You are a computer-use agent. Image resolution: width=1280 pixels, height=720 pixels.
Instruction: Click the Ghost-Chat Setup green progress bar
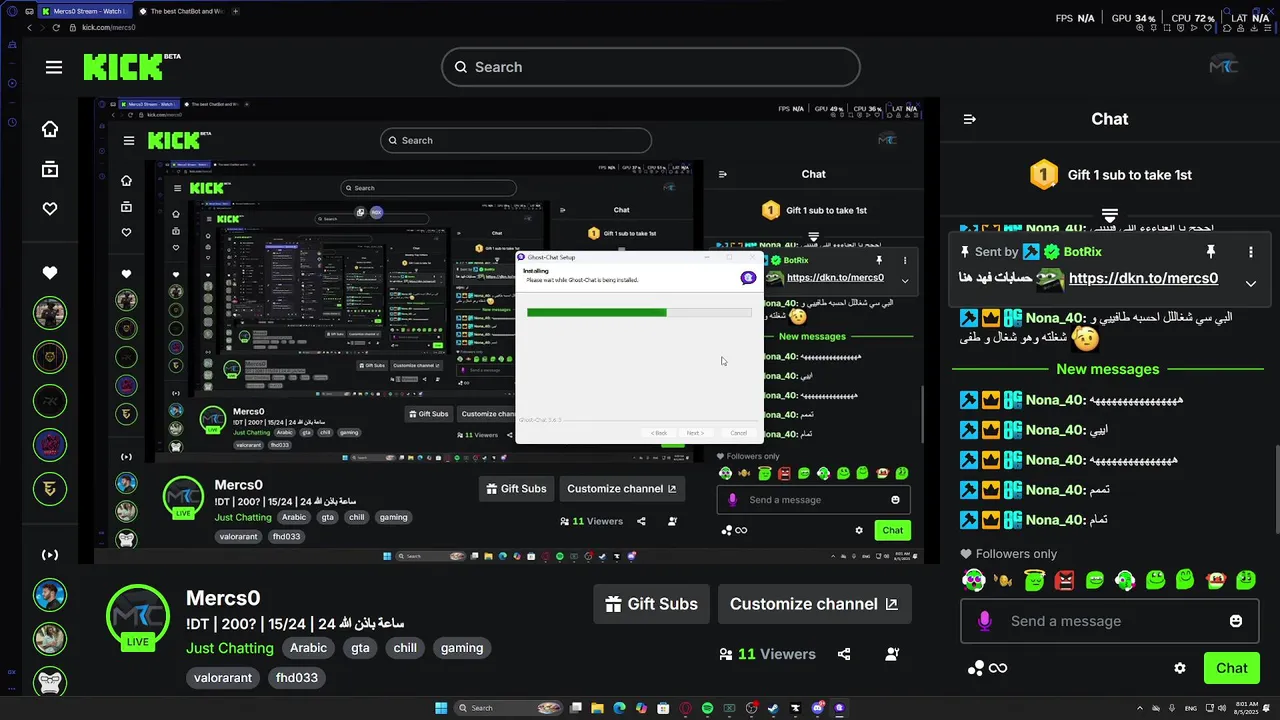pos(597,313)
